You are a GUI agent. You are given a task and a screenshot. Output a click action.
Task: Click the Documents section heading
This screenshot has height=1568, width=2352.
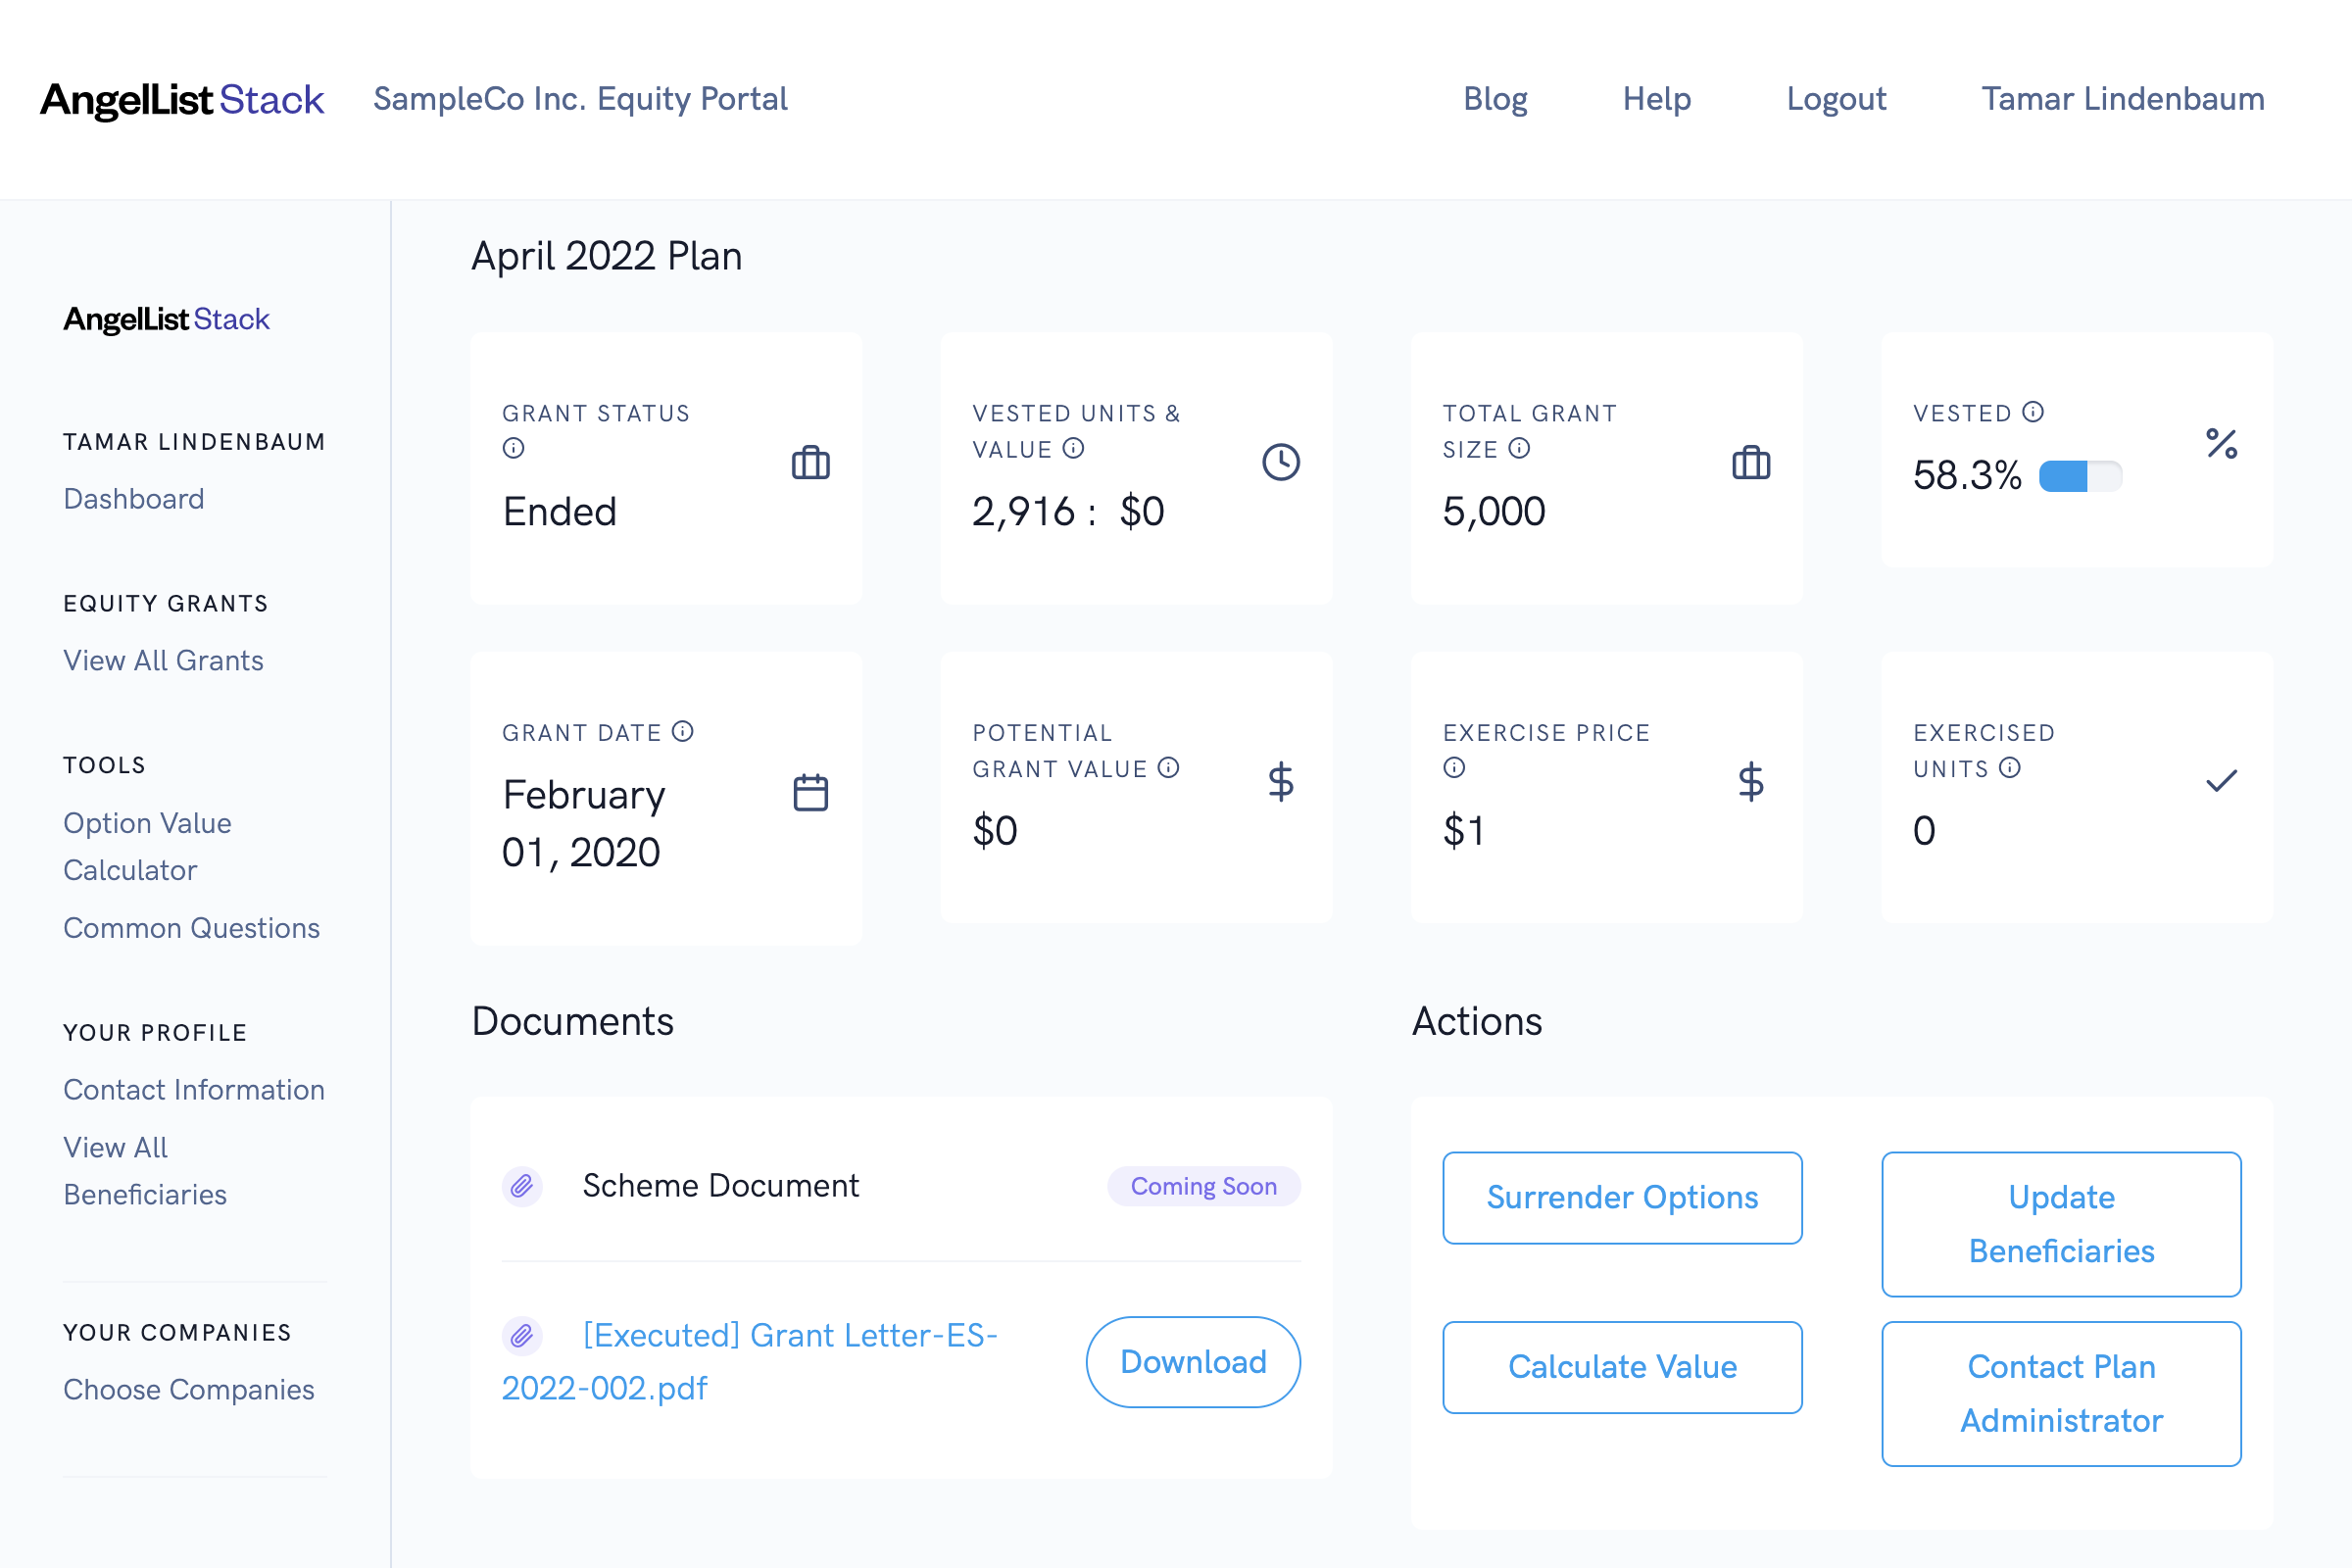pyautogui.click(x=572, y=1021)
